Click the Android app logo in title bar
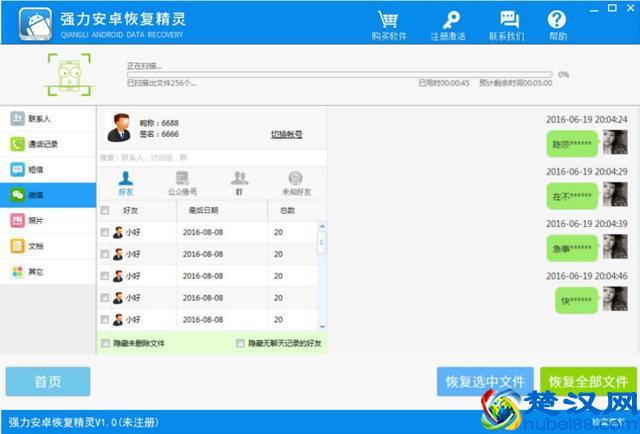The image size is (640, 434). (x=35, y=24)
